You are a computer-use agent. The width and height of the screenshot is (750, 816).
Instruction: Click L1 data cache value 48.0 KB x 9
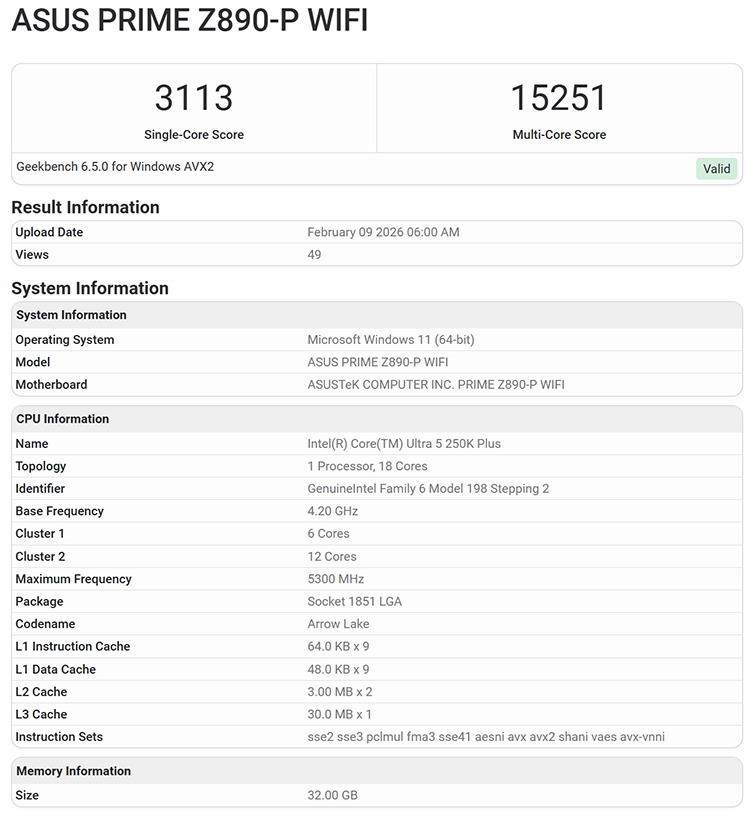pos(338,669)
